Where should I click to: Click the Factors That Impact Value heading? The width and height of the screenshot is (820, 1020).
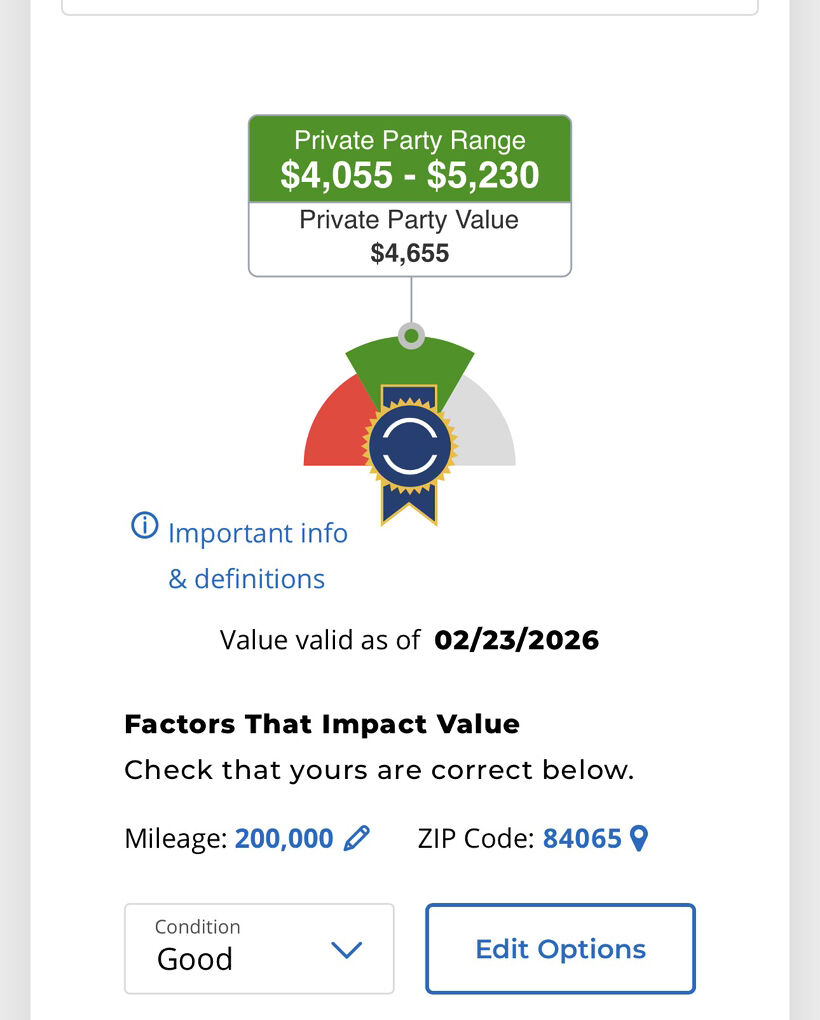pos(322,724)
